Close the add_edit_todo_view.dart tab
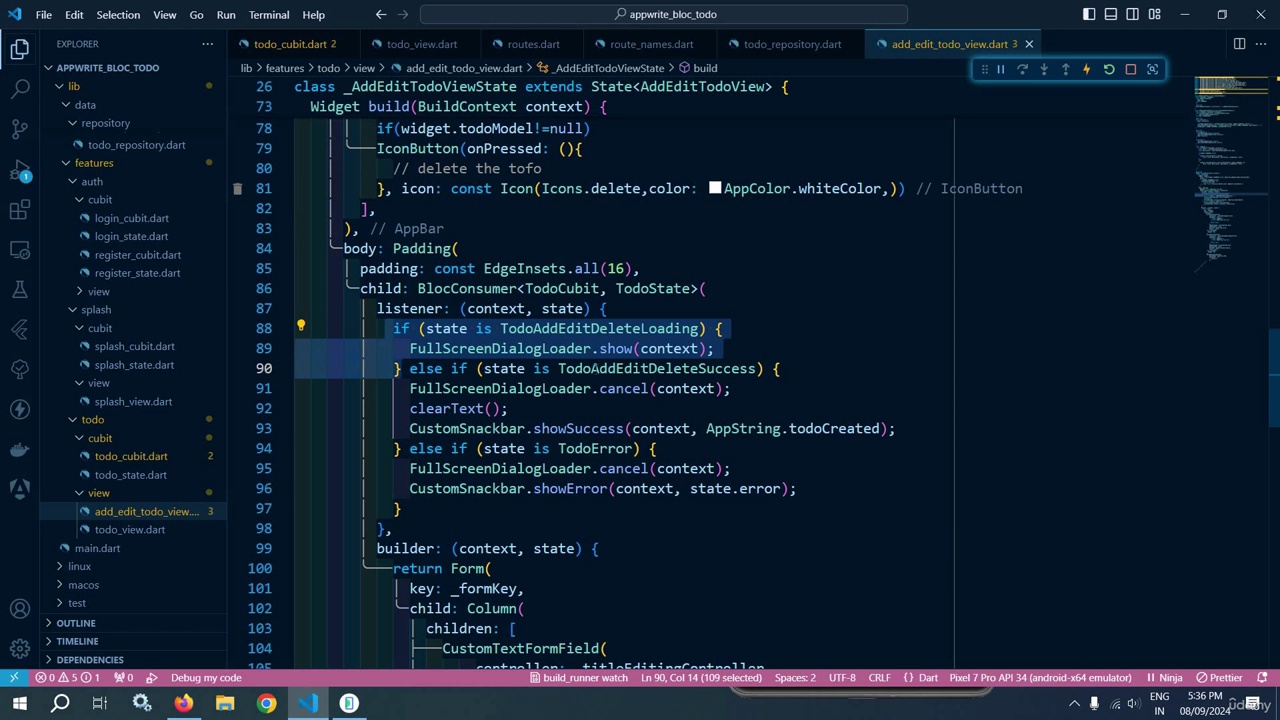This screenshot has height=720, width=1280. [x=1028, y=44]
